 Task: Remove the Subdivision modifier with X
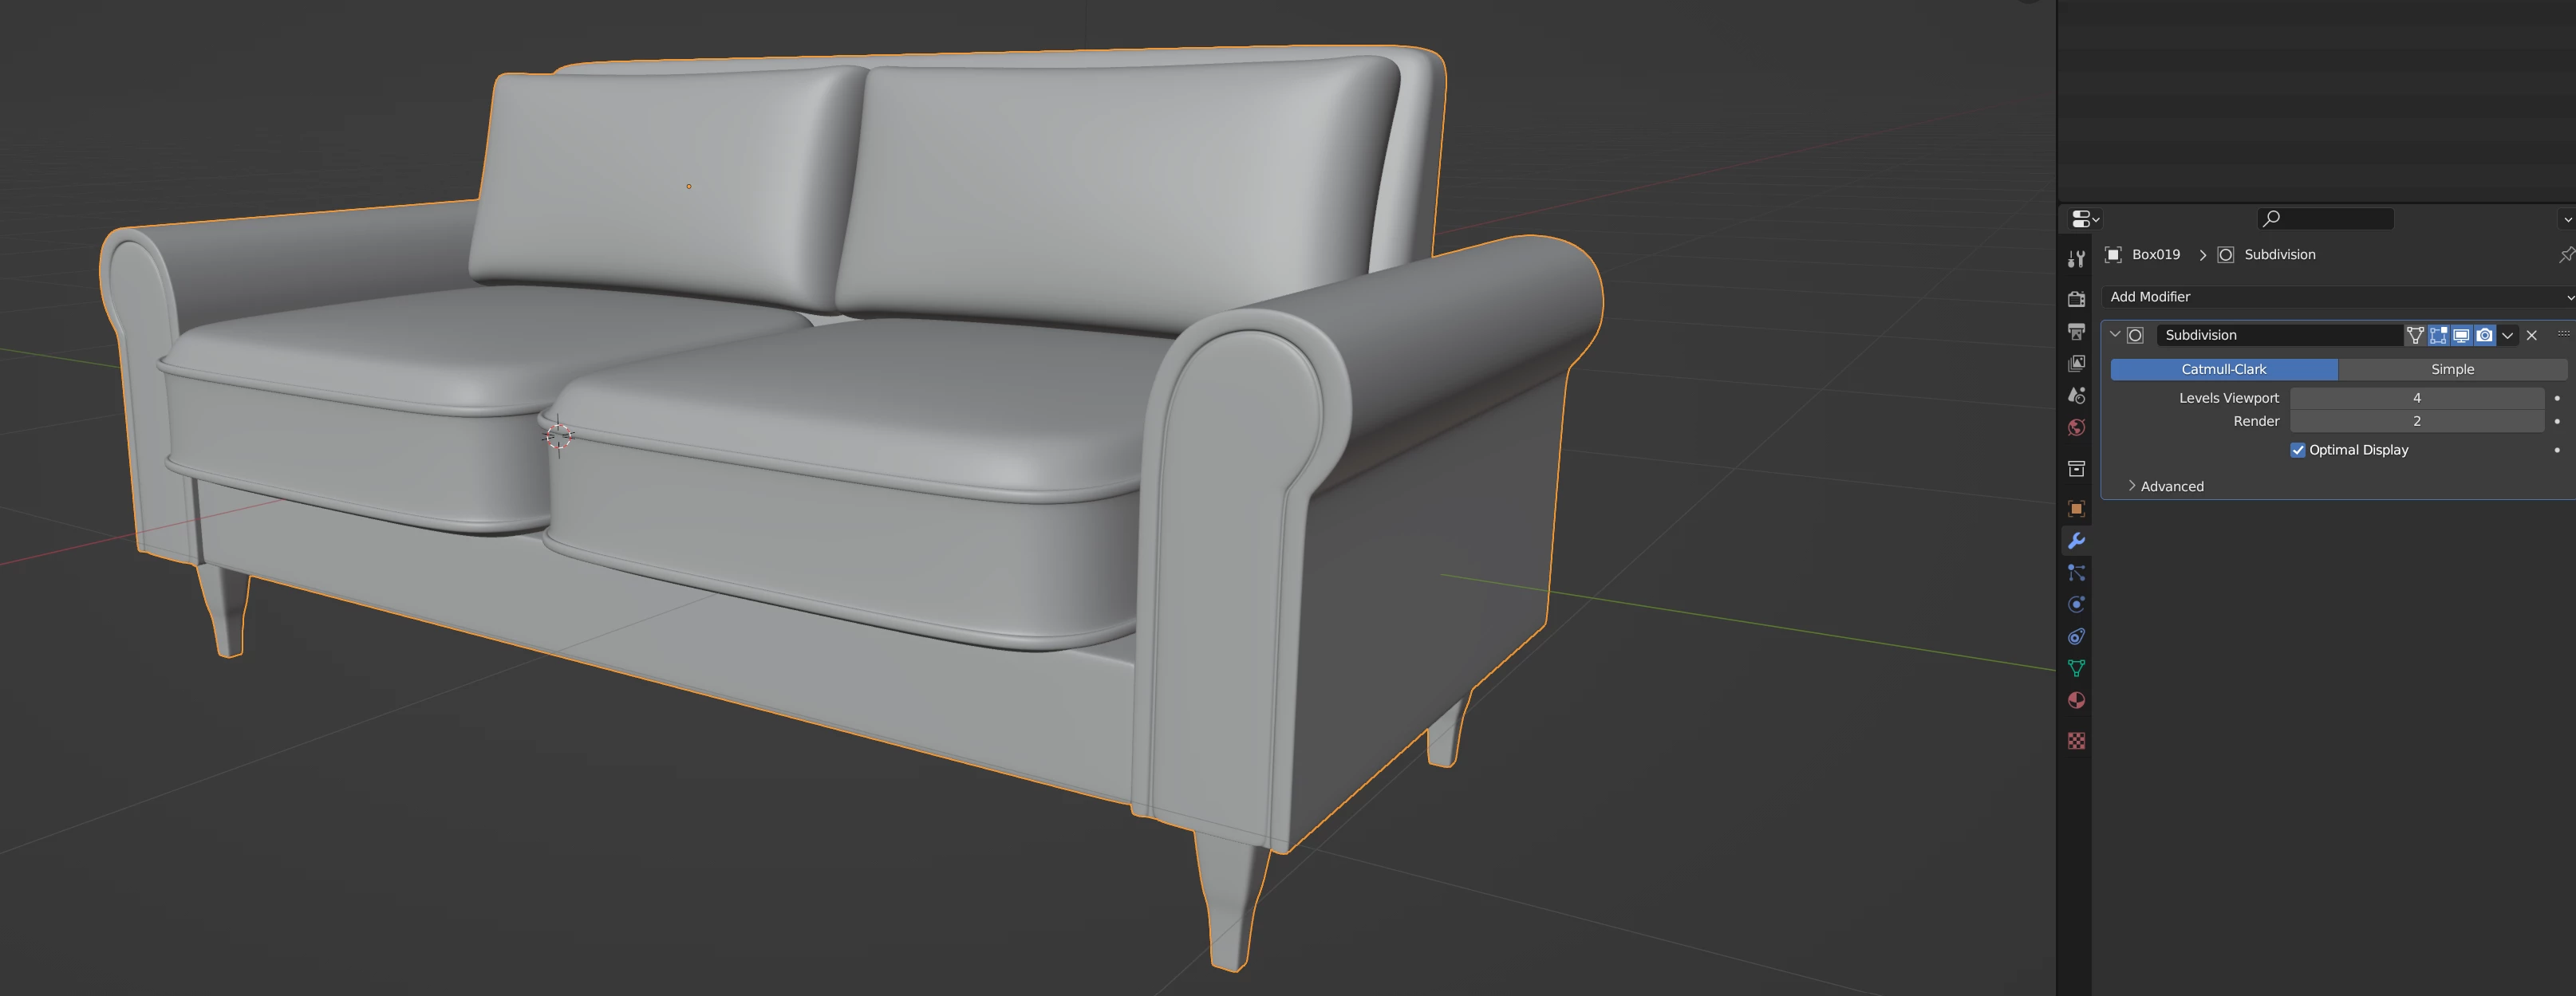(2531, 335)
